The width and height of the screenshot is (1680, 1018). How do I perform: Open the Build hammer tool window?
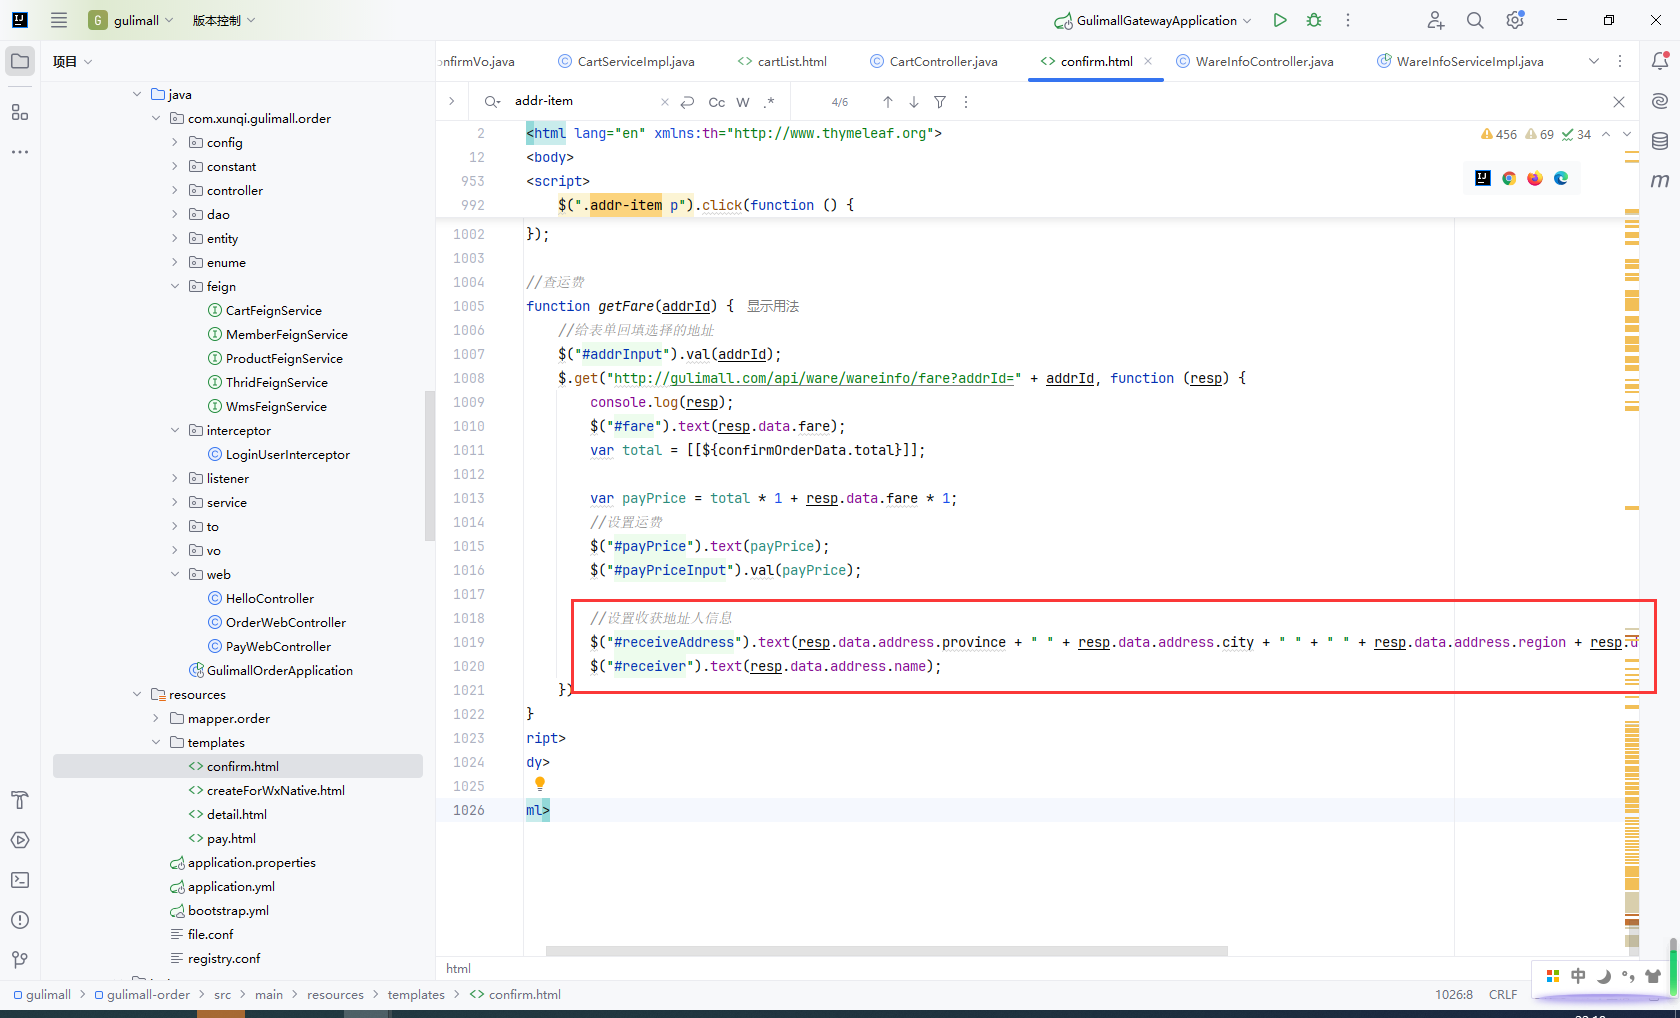point(20,800)
